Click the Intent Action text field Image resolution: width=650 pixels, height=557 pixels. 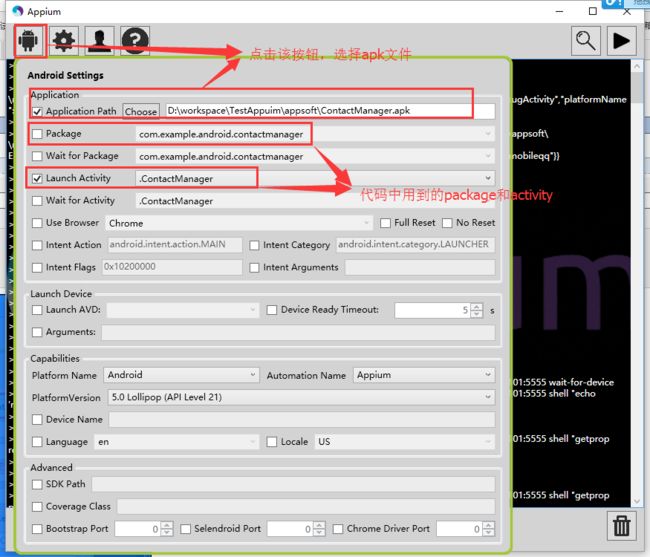tap(175, 245)
